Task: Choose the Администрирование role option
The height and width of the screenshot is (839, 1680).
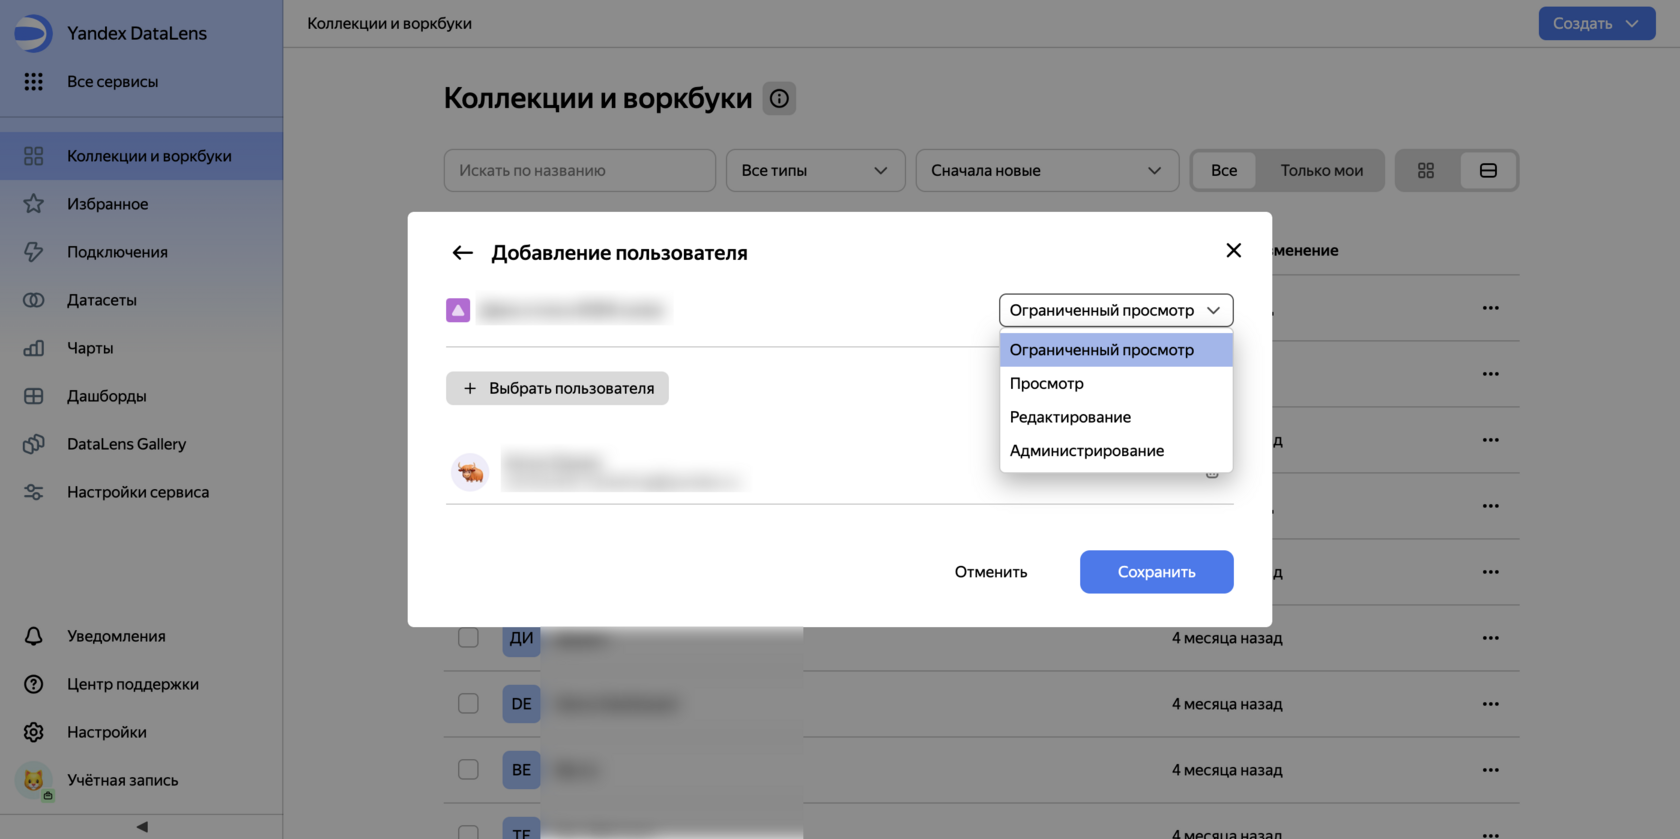Action: tap(1116, 451)
